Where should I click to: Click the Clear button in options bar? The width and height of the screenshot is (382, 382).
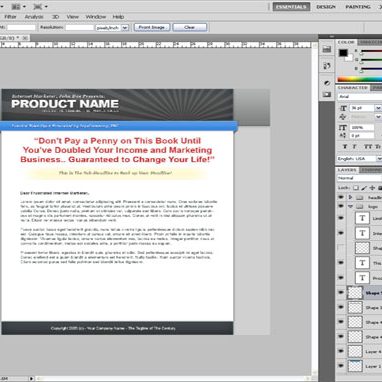(x=189, y=27)
